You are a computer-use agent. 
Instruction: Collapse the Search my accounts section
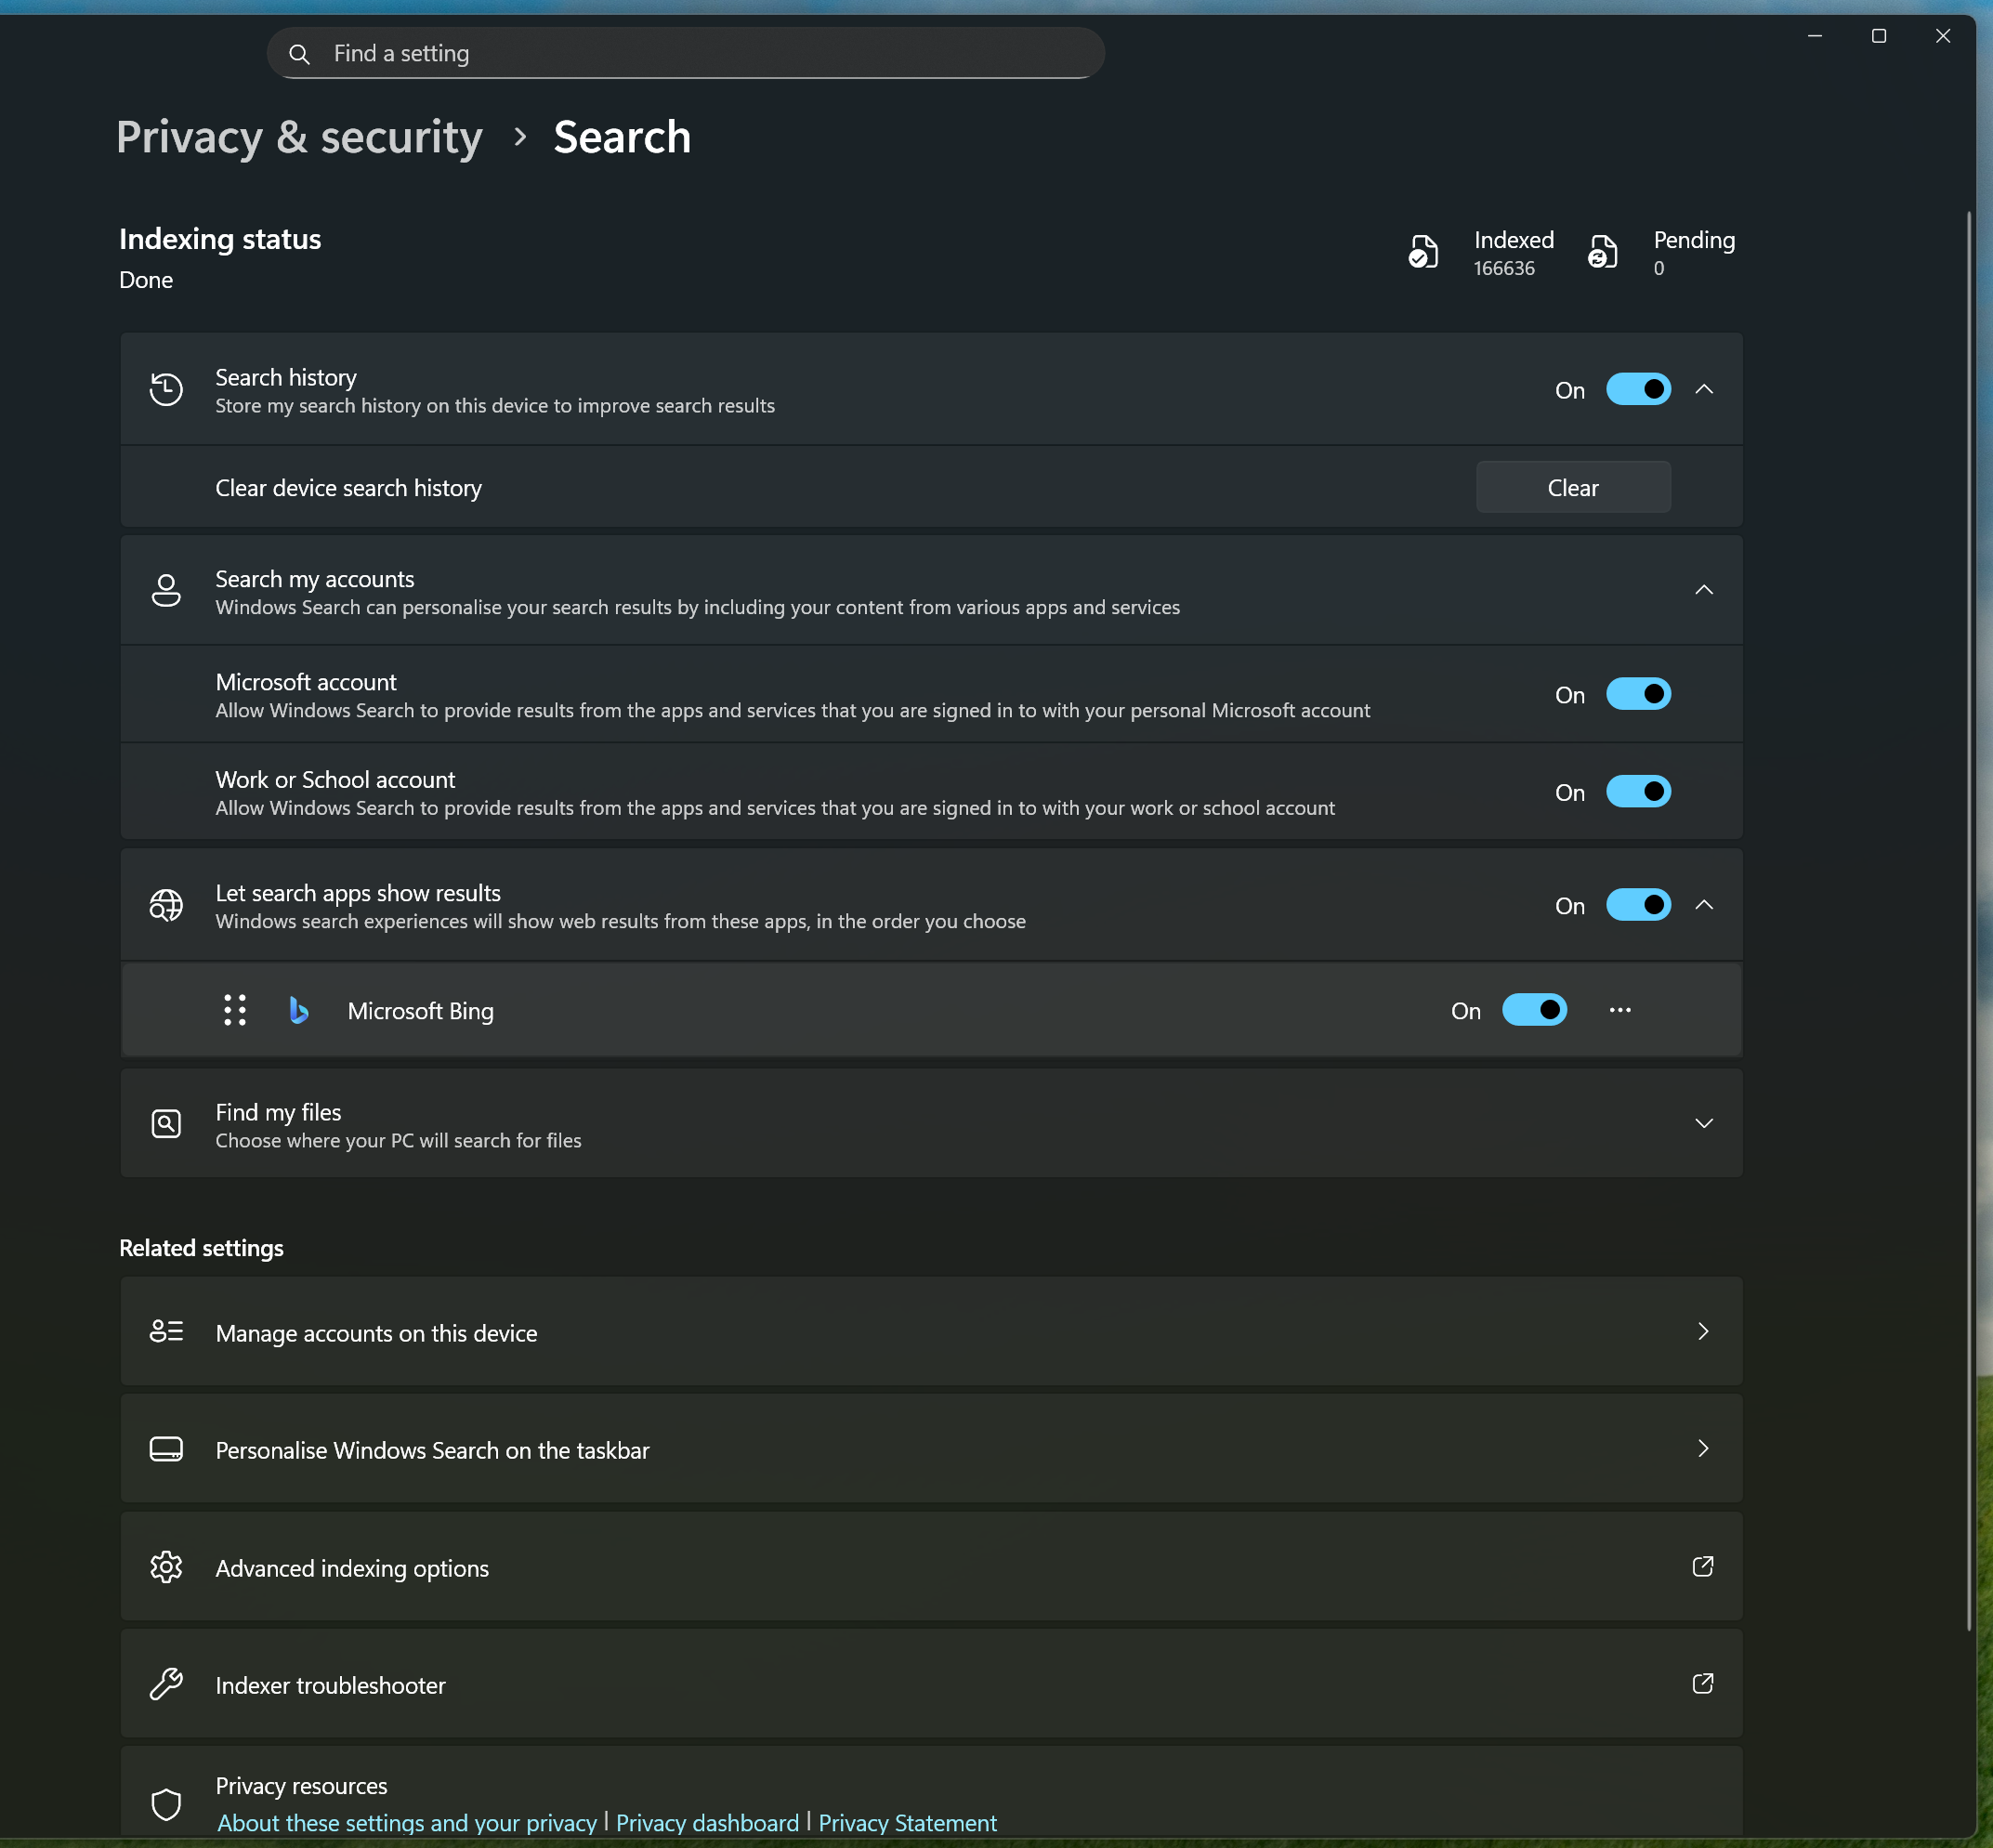click(1703, 590)
